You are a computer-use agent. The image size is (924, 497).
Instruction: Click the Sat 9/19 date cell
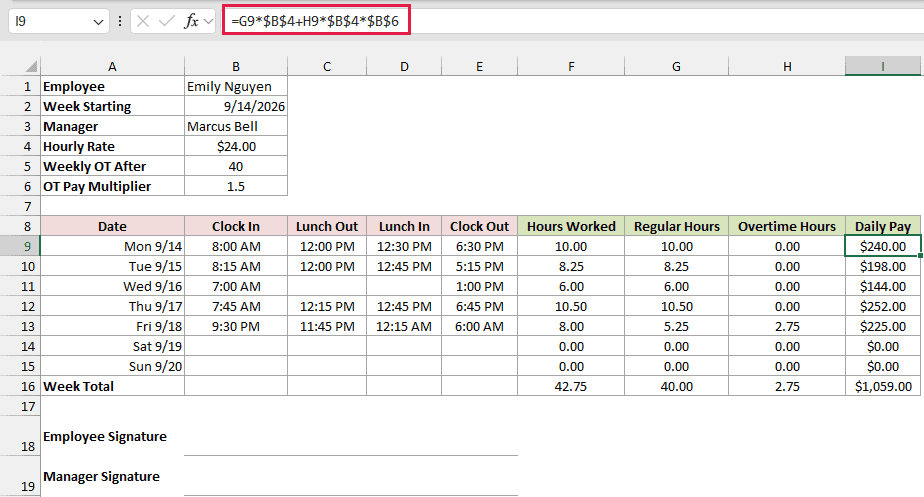click(112, 346)
